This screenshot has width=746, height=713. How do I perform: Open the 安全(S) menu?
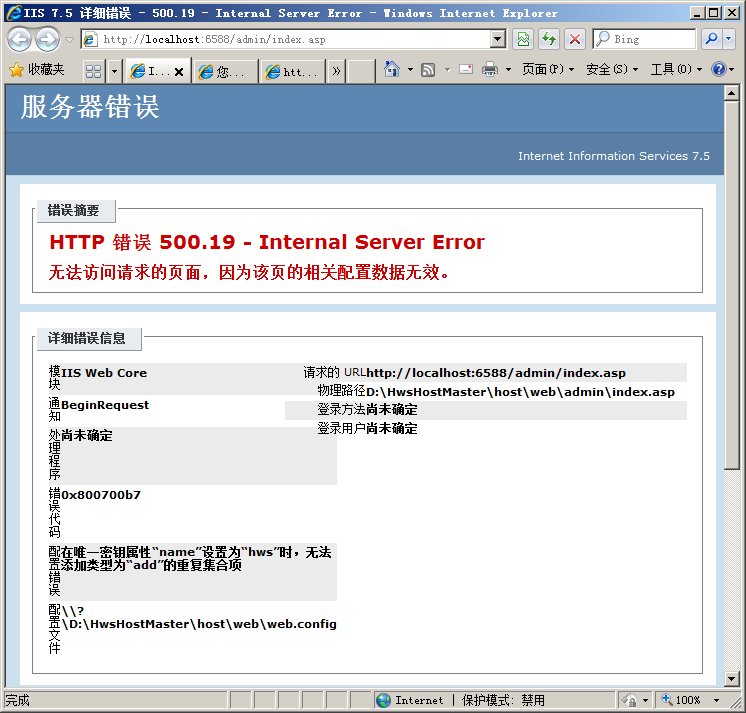click(x=612, y=70)
